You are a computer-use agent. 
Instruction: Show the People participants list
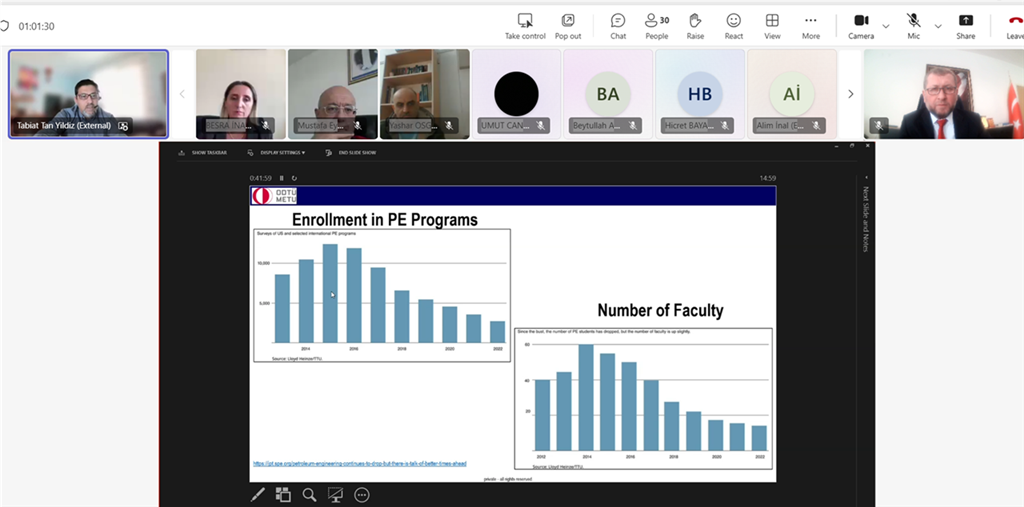click(x=656, y=26)
